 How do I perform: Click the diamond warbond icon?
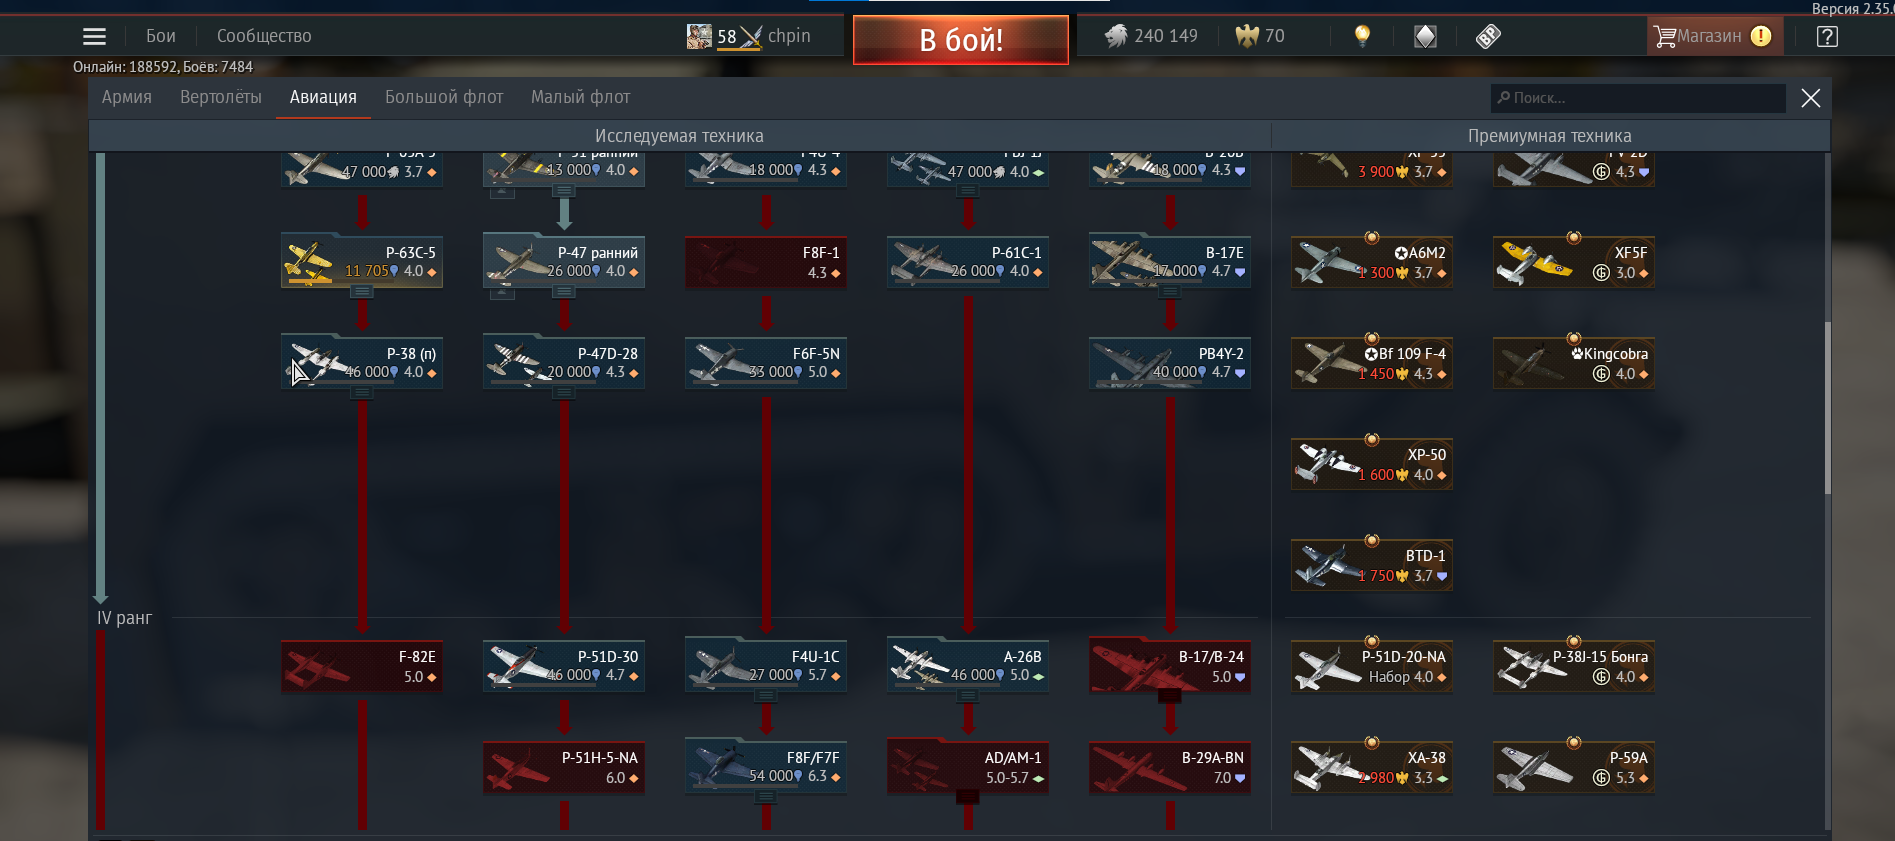click(1425, 37)
